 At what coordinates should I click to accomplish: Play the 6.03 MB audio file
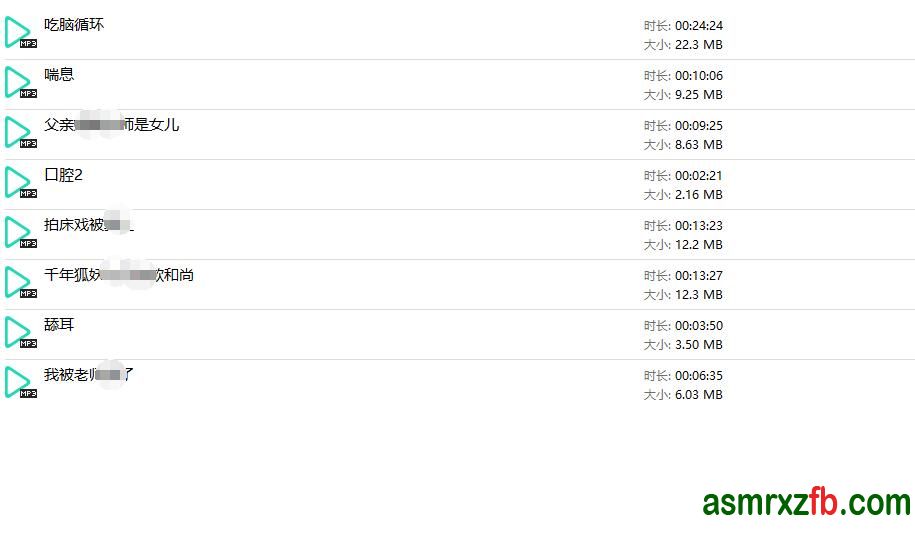click(x=19, y=383)
